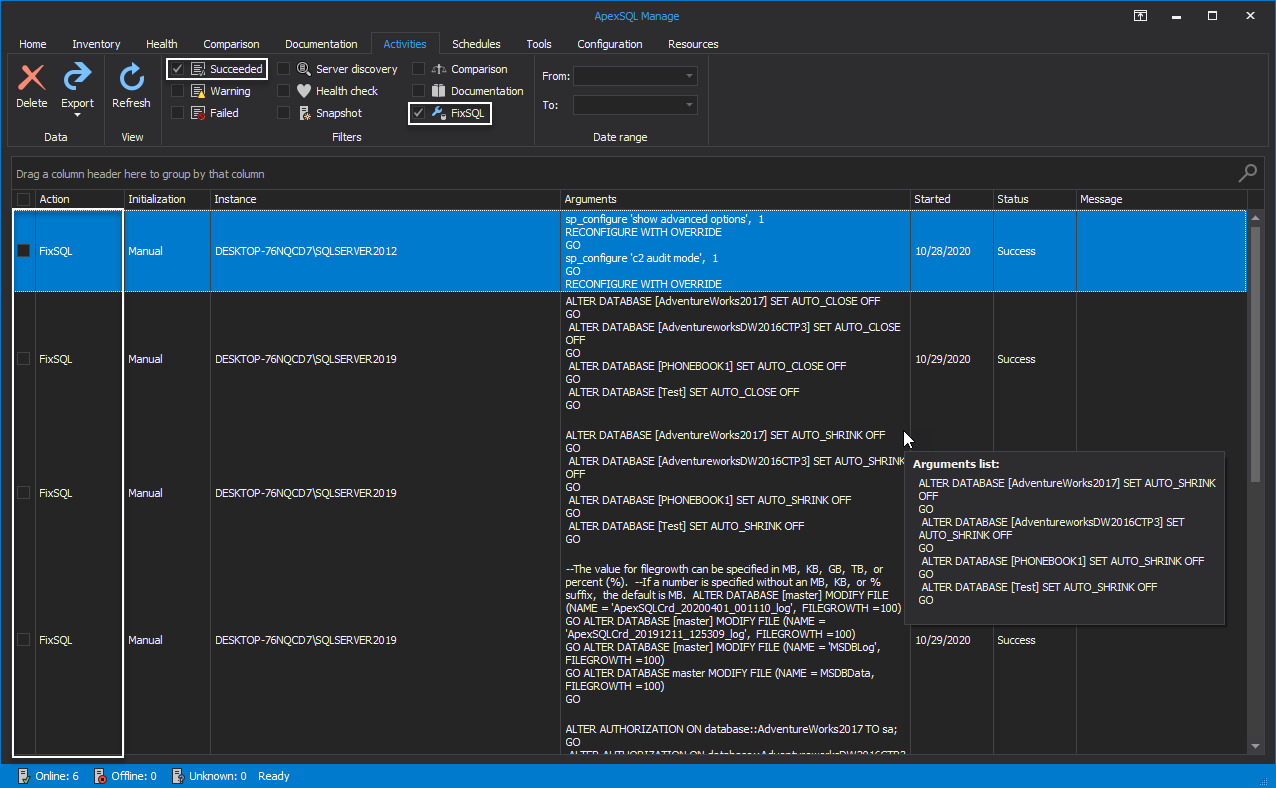Click the Unknown servers status icon
Image resolution: width=1276 pixels, height=788 pixels.
177,776
